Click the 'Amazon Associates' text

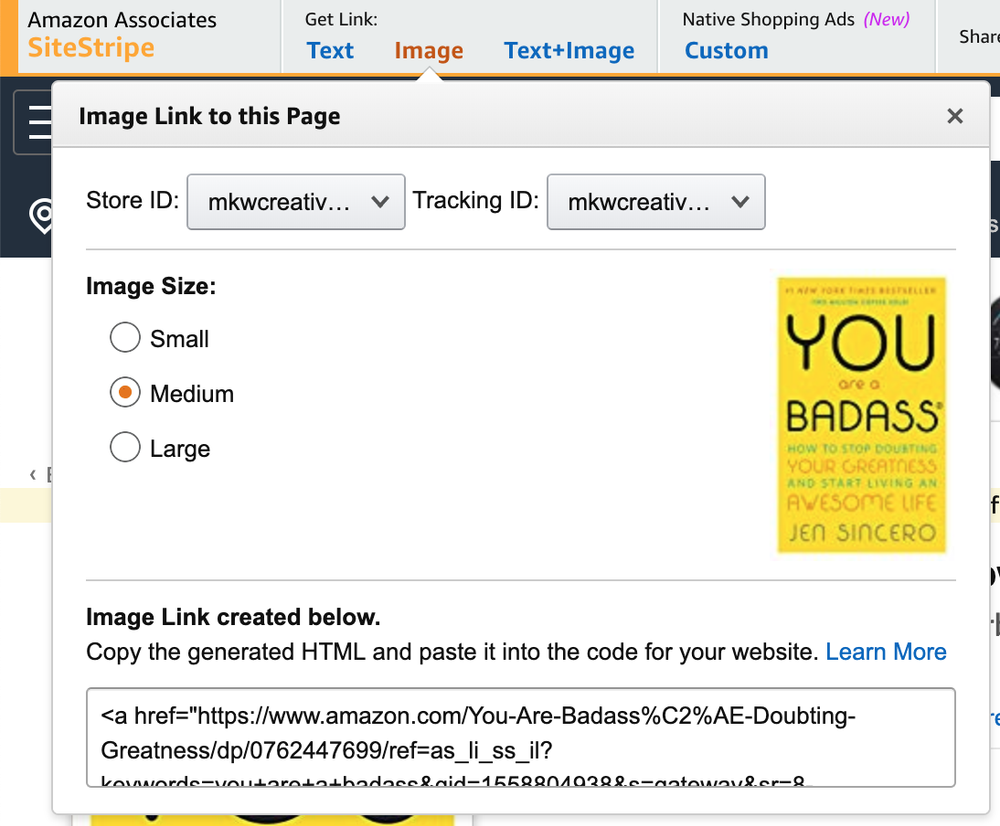click(x=122, y=20)
